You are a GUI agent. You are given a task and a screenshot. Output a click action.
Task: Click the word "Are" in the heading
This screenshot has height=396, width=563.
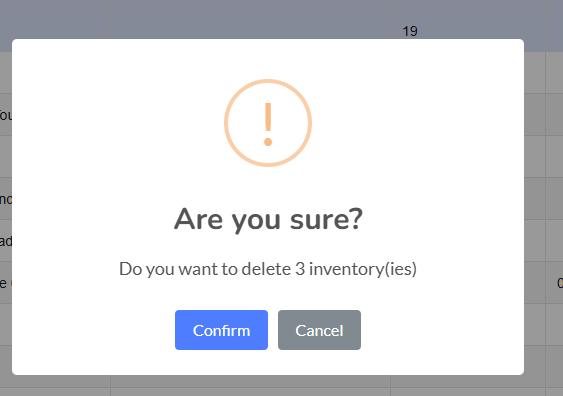pos(198,219)
